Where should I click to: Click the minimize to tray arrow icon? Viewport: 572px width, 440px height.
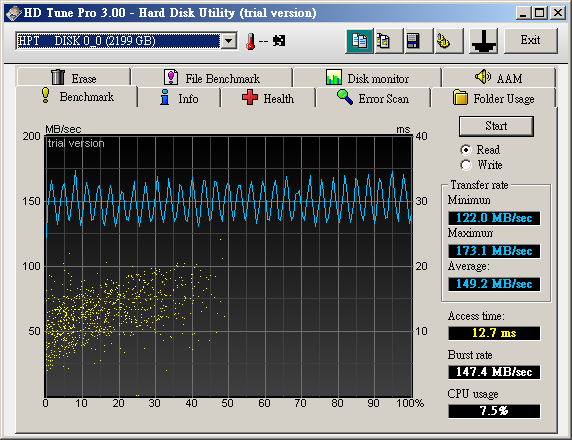click(483, 41)
